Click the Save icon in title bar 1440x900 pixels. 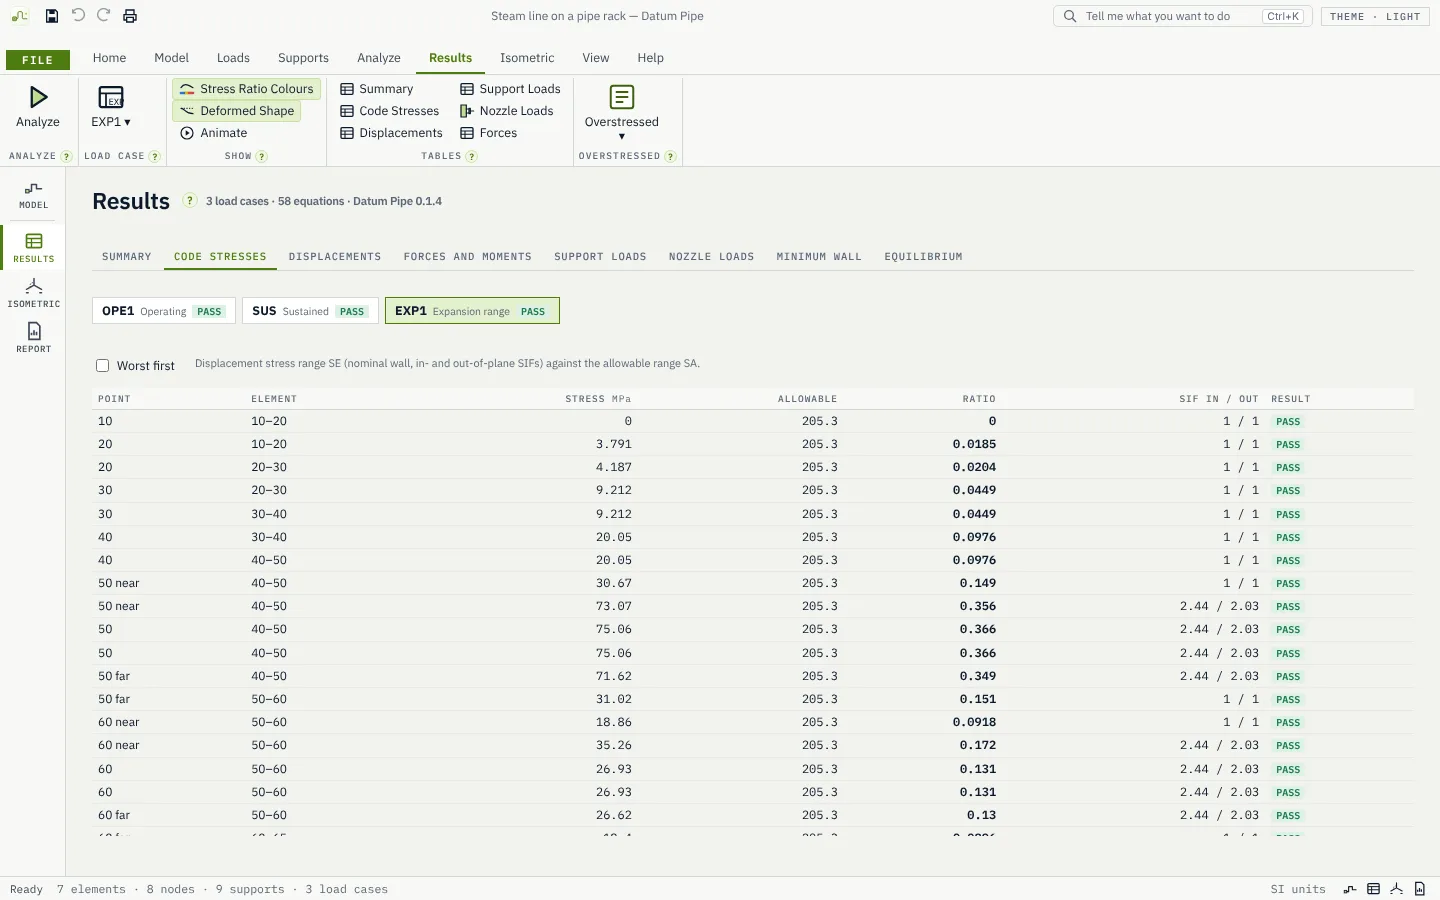52,16
